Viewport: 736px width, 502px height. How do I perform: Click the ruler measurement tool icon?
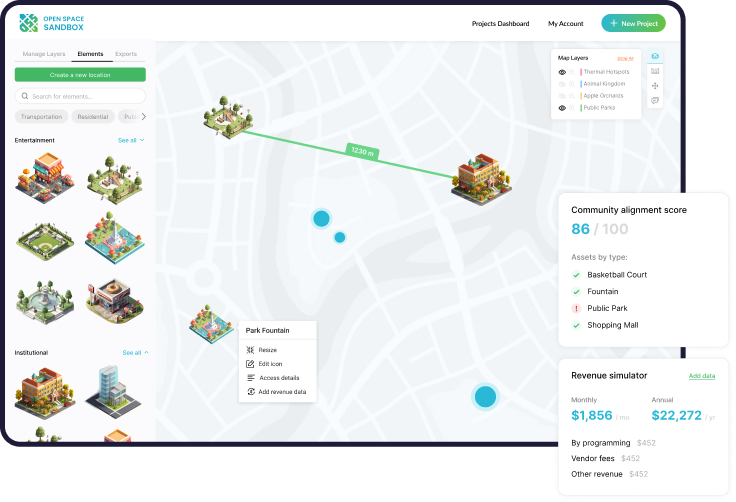point(655,72)
